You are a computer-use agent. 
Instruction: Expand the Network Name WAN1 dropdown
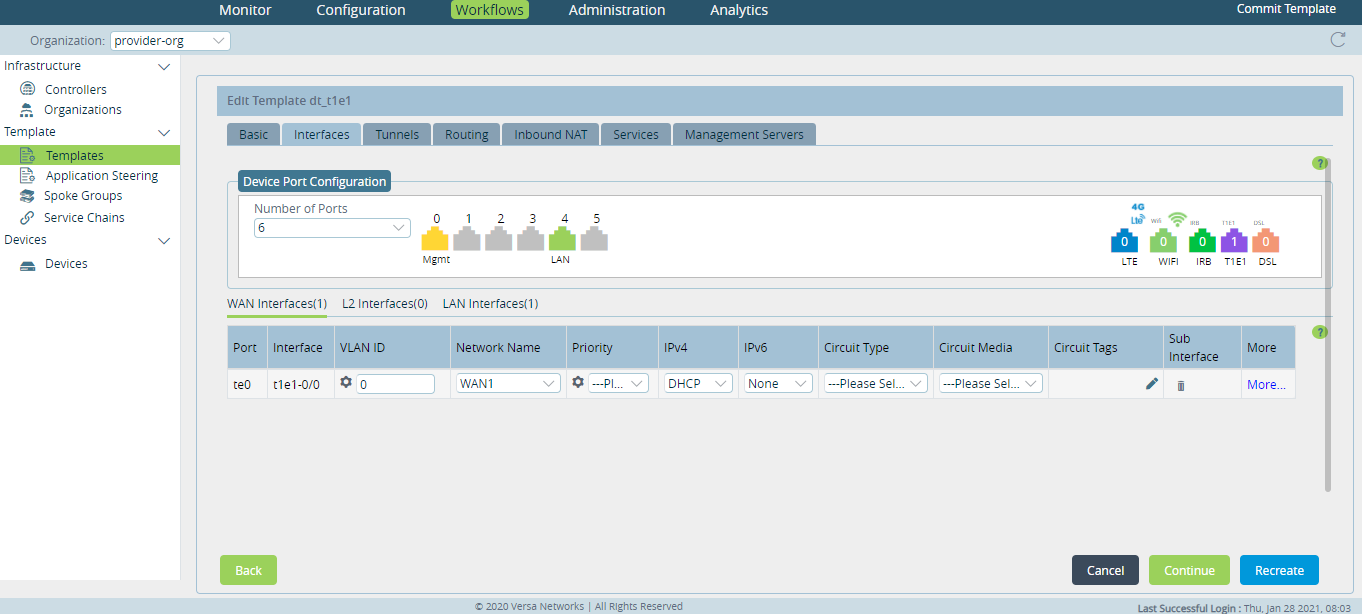point(508,384)
